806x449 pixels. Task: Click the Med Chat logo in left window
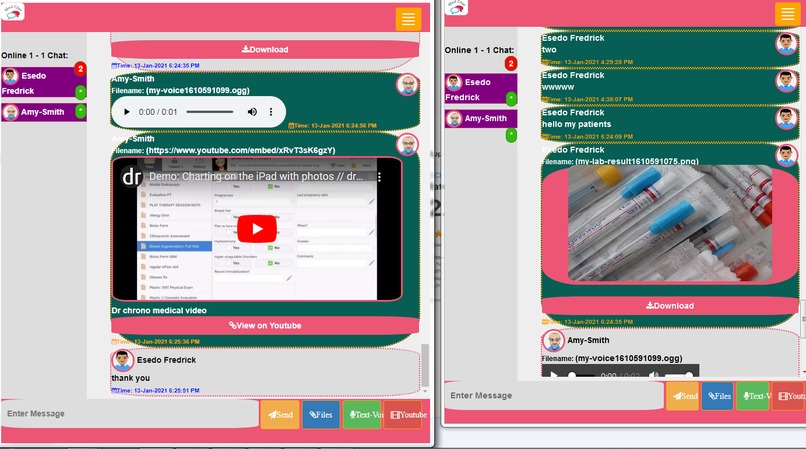point(13,11)
